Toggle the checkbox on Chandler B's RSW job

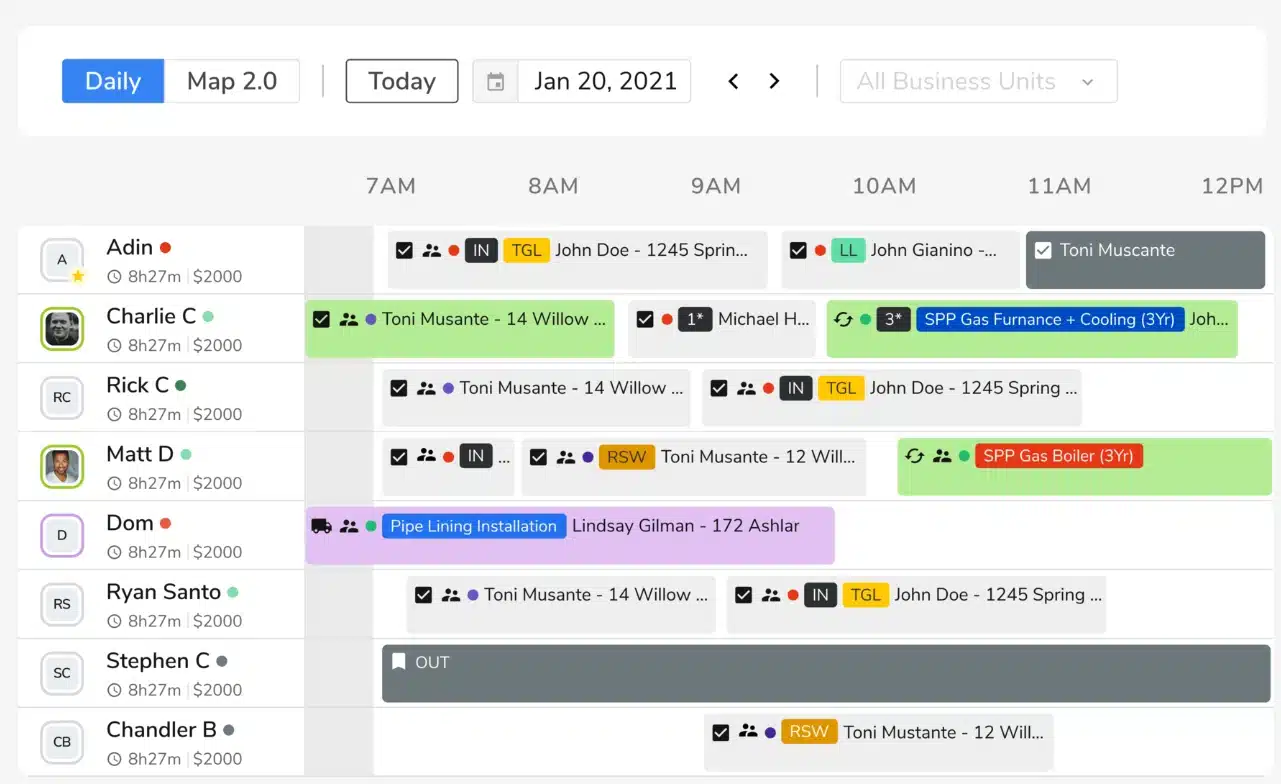(721, 732)
